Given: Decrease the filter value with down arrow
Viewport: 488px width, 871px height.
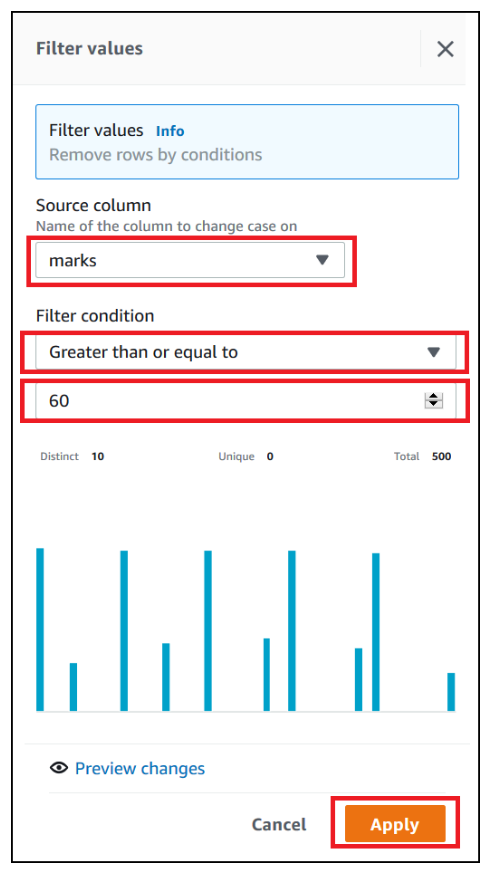Looking at the screenshot, I should (434, 404).
